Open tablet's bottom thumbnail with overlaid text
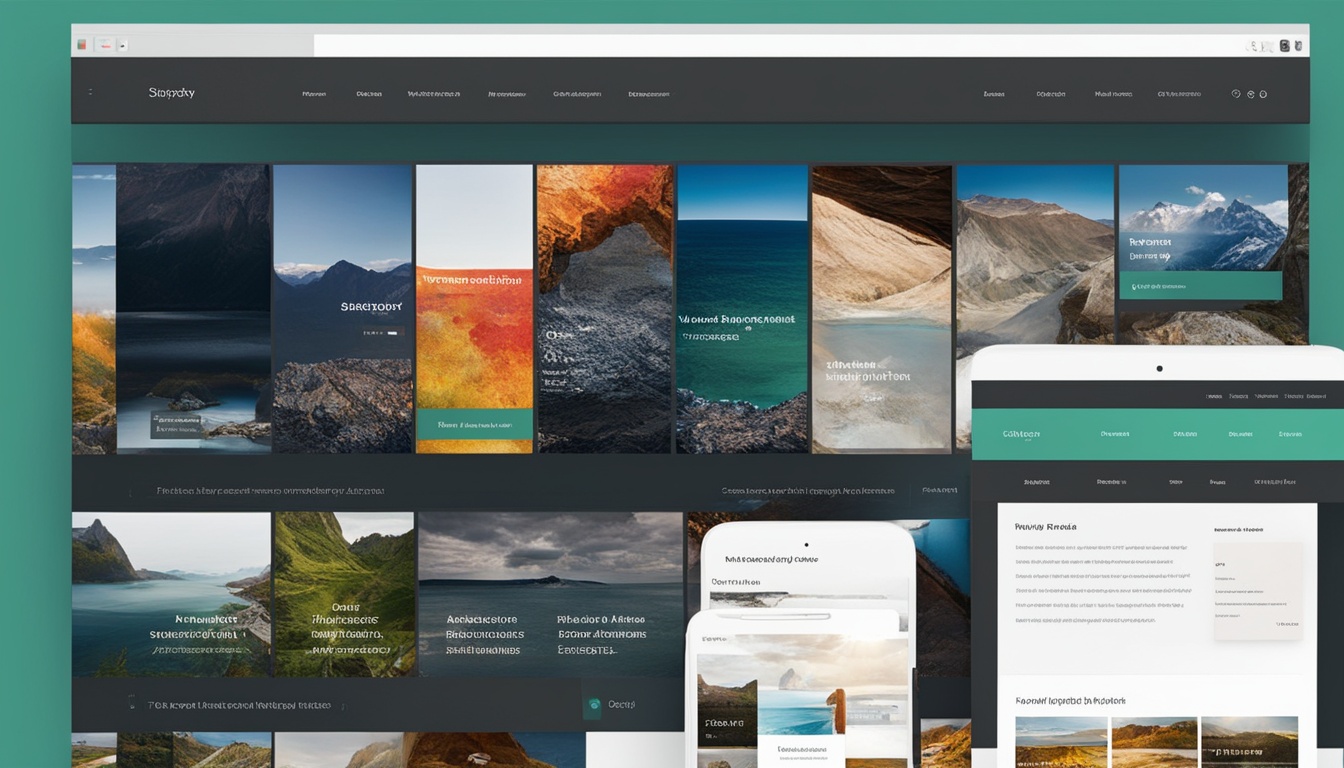1344x768 pixels. (1249, 742)
